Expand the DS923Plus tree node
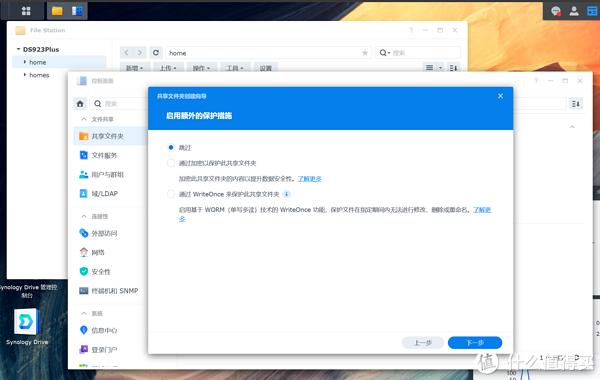 tap(18, 49)
